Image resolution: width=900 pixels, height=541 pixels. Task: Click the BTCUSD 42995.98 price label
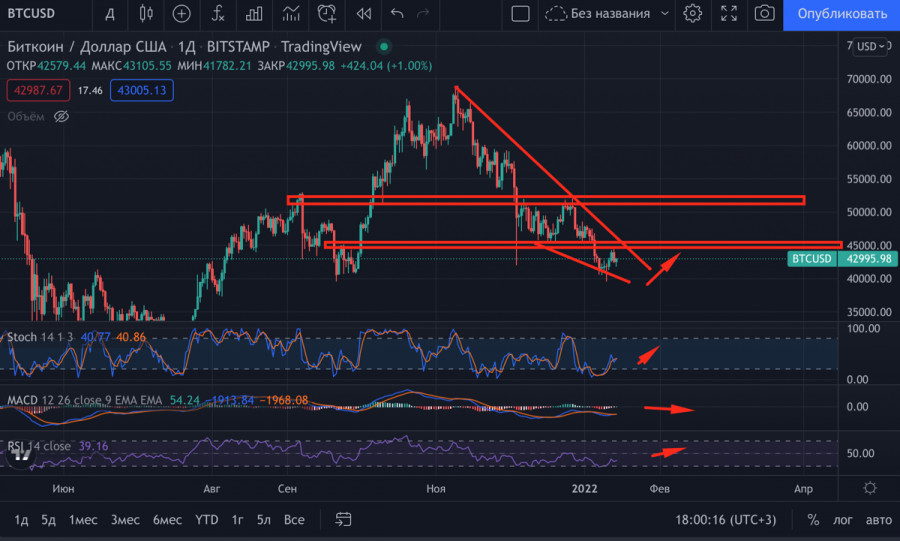pyautogui.click(x=841, y=259)
